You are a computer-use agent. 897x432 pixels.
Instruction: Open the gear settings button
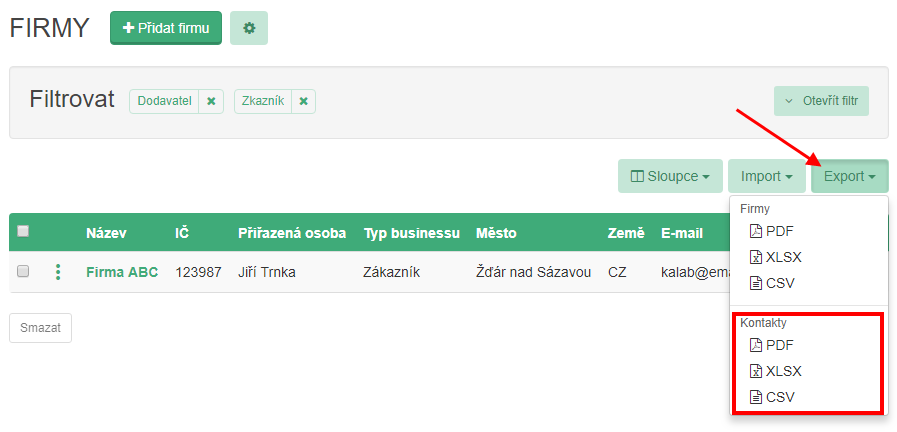click(x=249, y=28)
